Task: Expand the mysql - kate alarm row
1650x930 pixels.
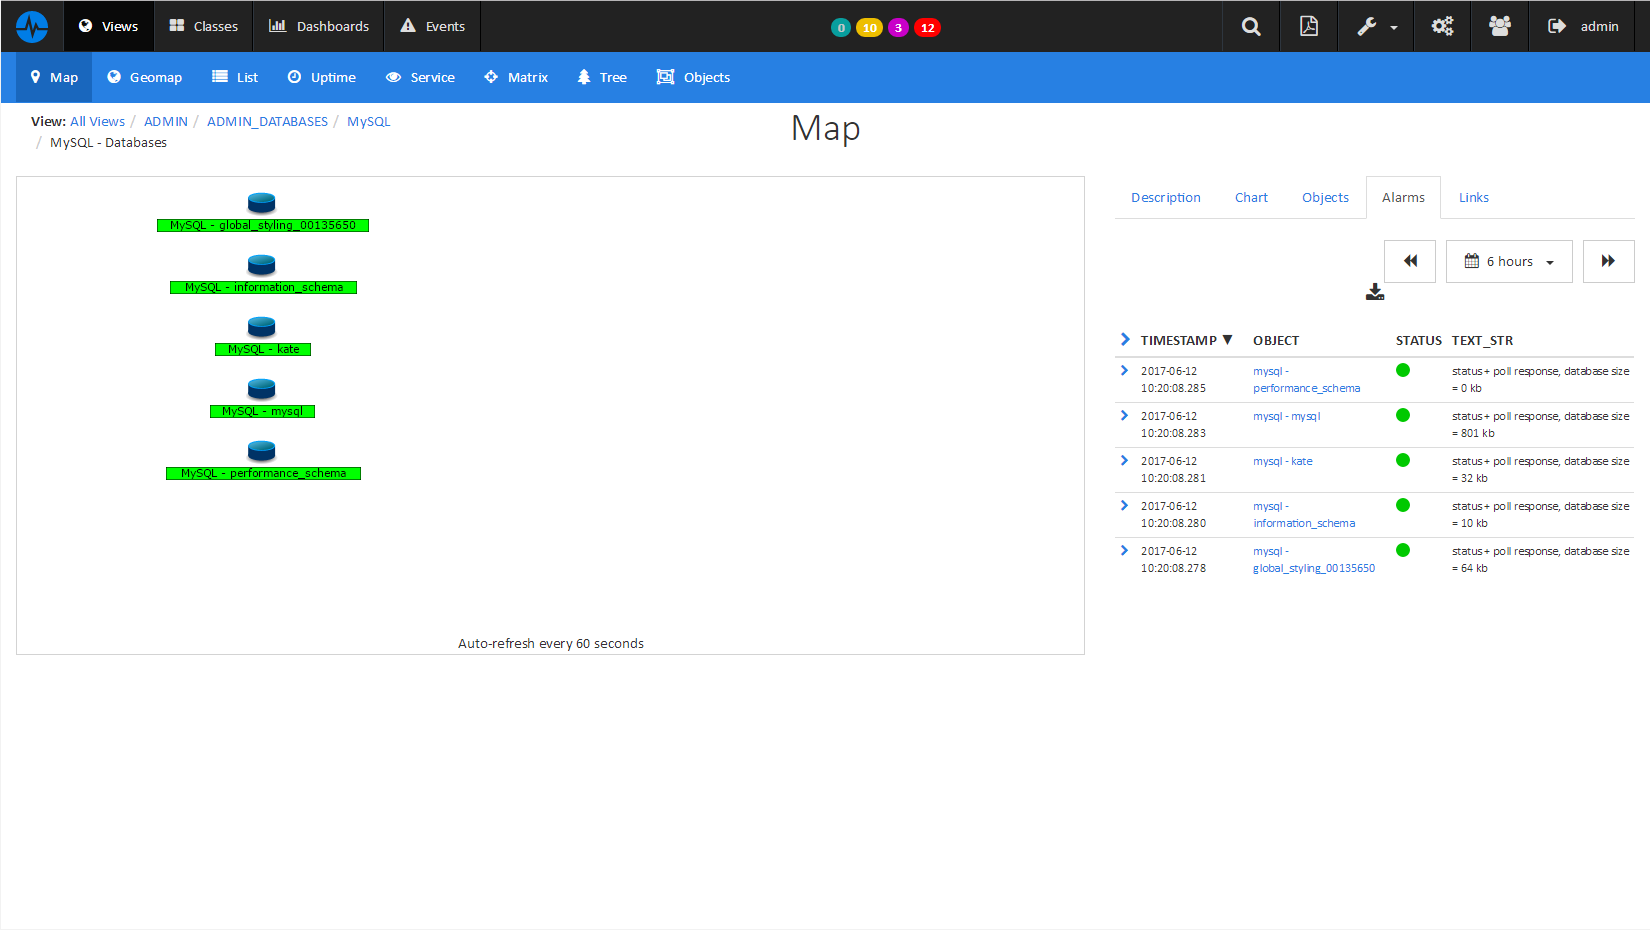Action: pos(1123,461)
